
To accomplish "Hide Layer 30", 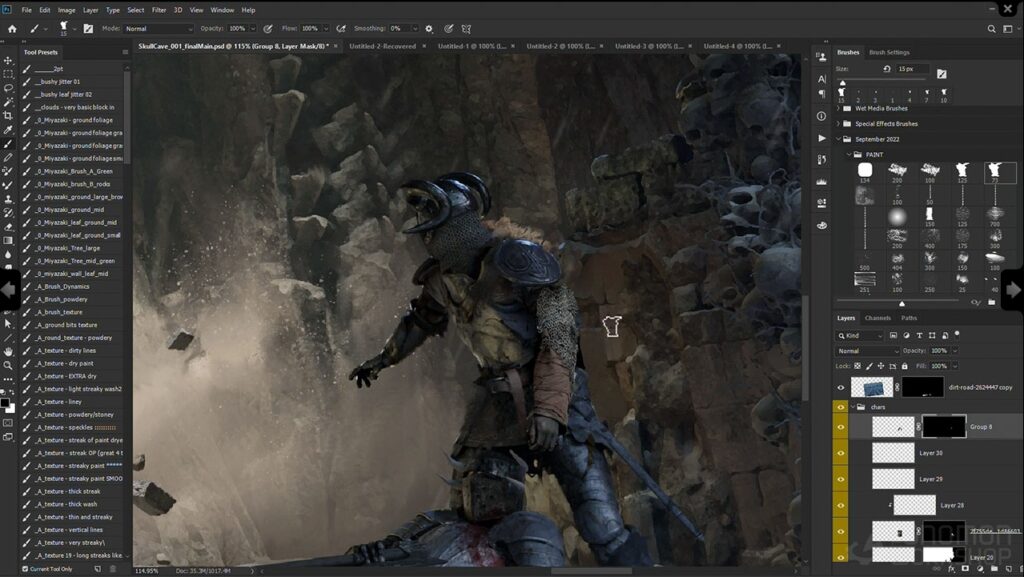I will tap(840, 453).
